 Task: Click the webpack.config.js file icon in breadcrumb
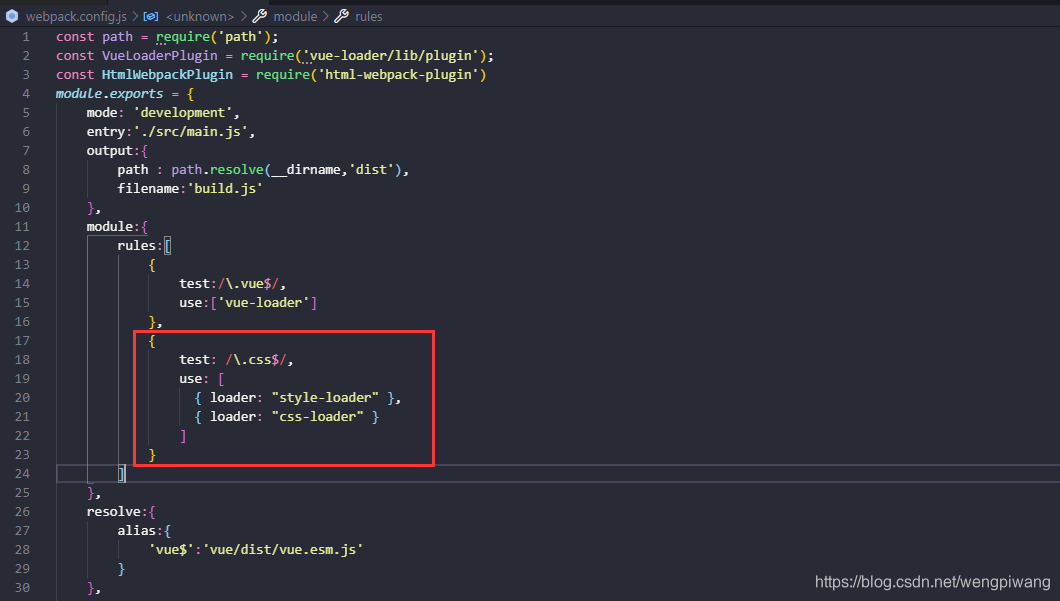[10, 16]
